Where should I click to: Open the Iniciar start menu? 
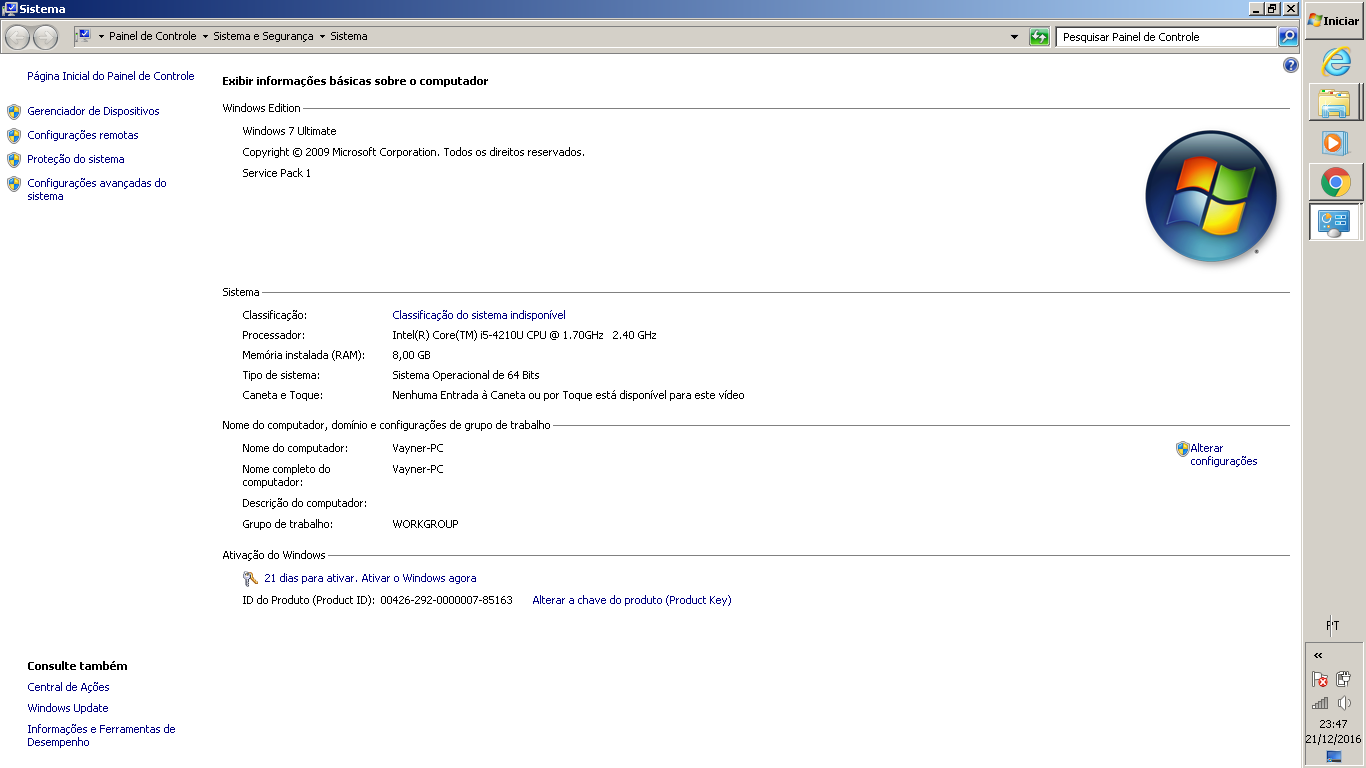click(1334, 20)
